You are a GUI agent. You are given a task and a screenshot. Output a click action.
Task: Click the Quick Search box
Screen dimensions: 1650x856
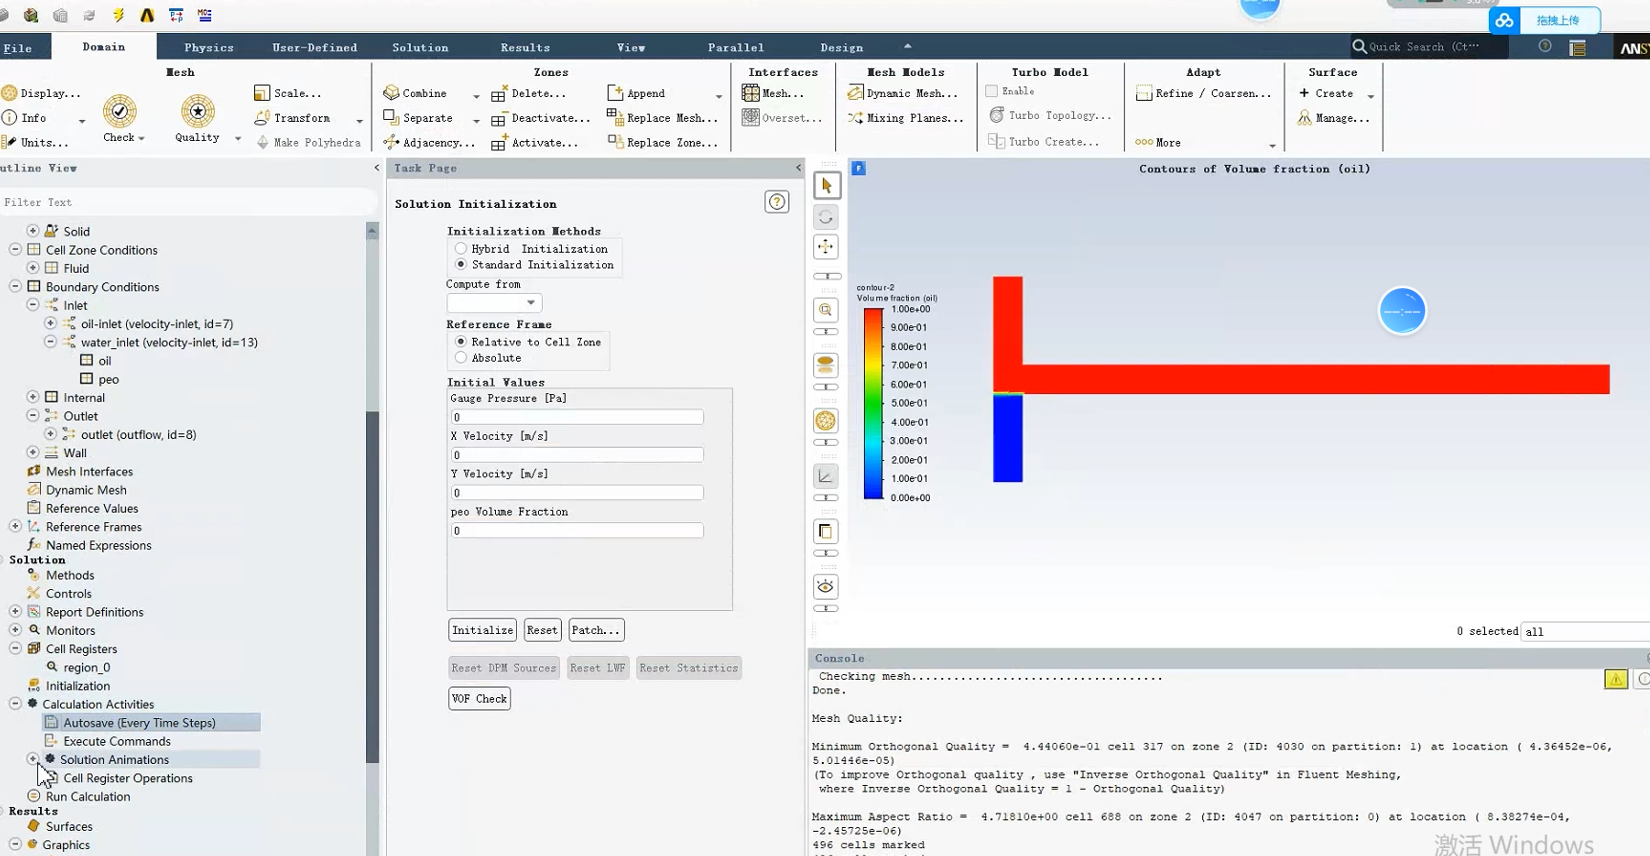(x=1428, y=47)
